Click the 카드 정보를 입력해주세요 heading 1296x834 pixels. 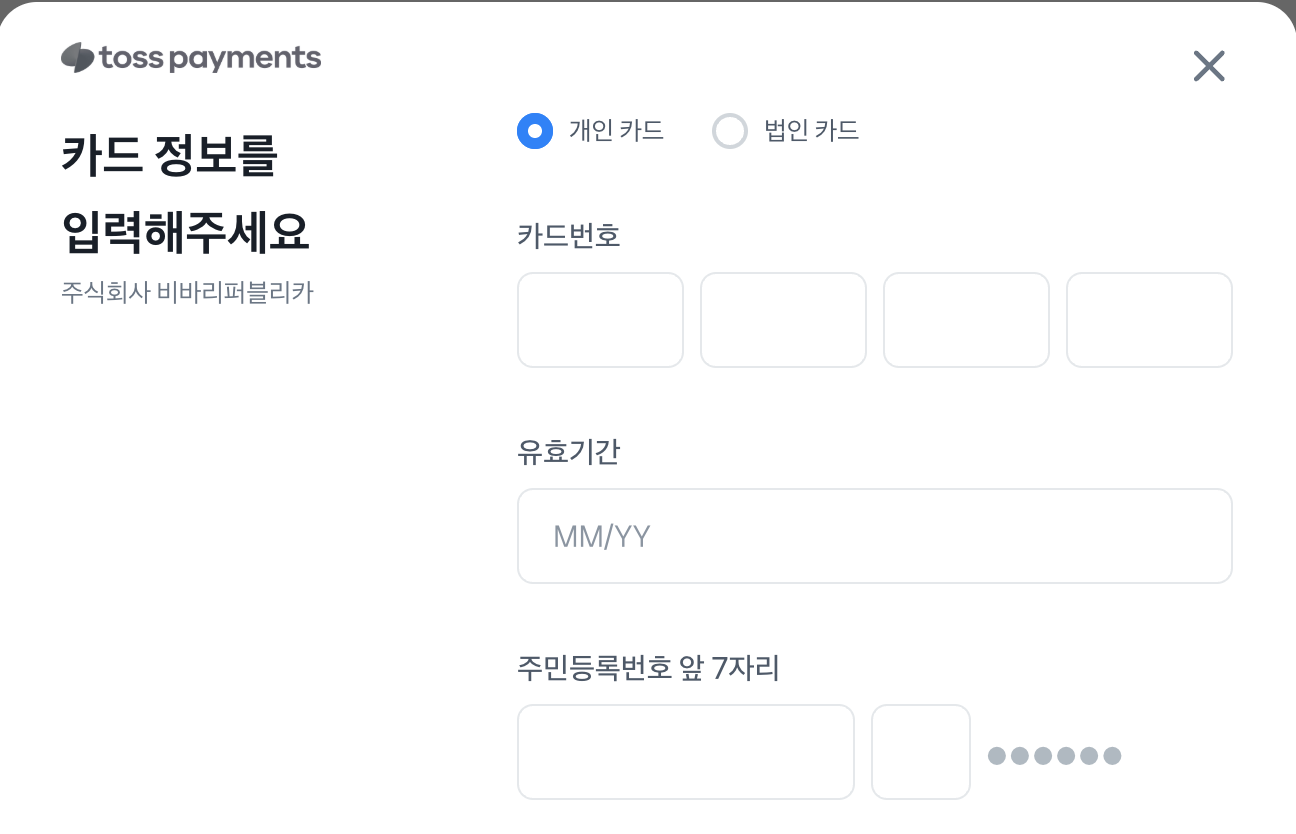[x=185, y=194]
